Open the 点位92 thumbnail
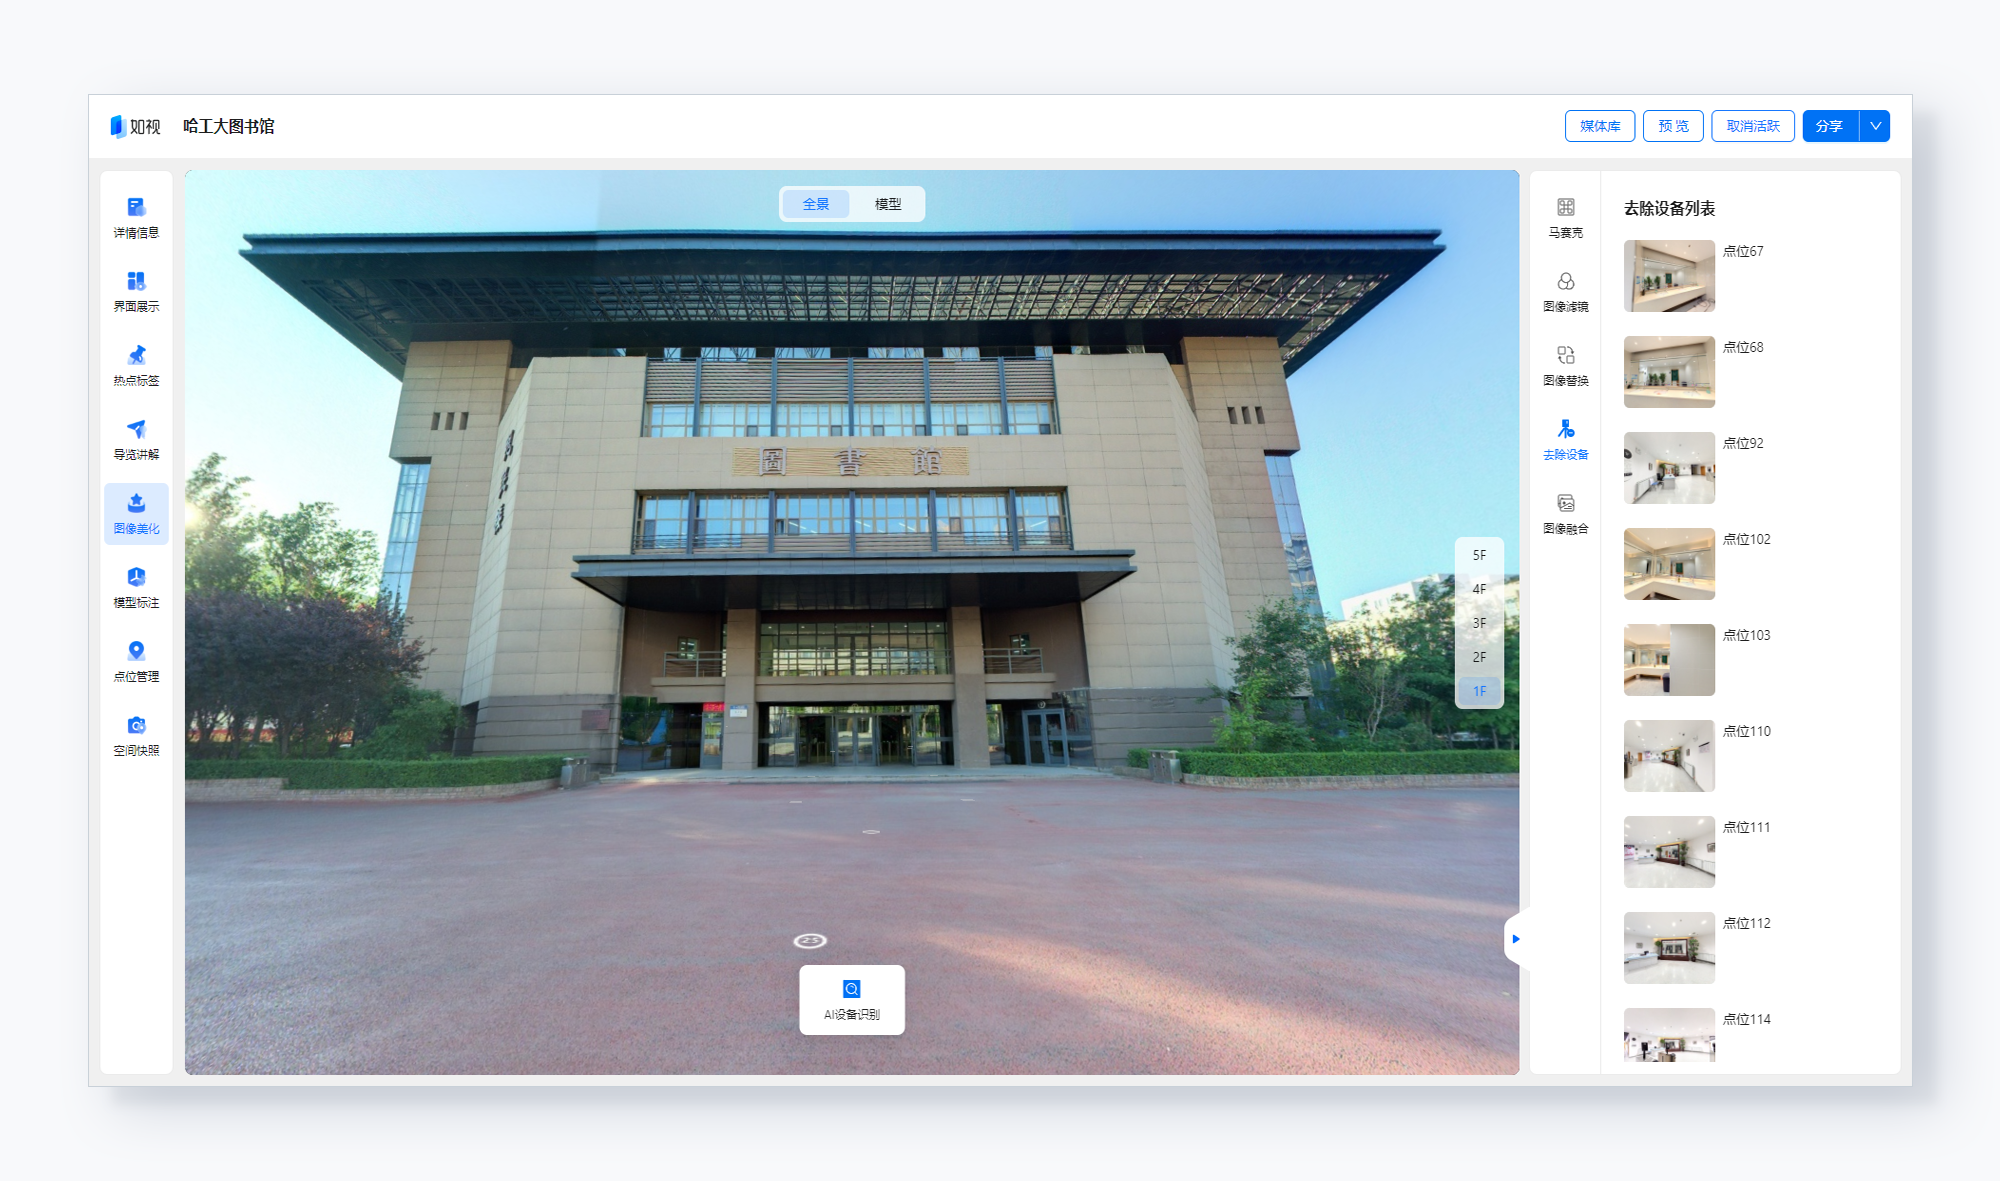Viewport: 2000px width, 1181px height. click(1669, 468)
